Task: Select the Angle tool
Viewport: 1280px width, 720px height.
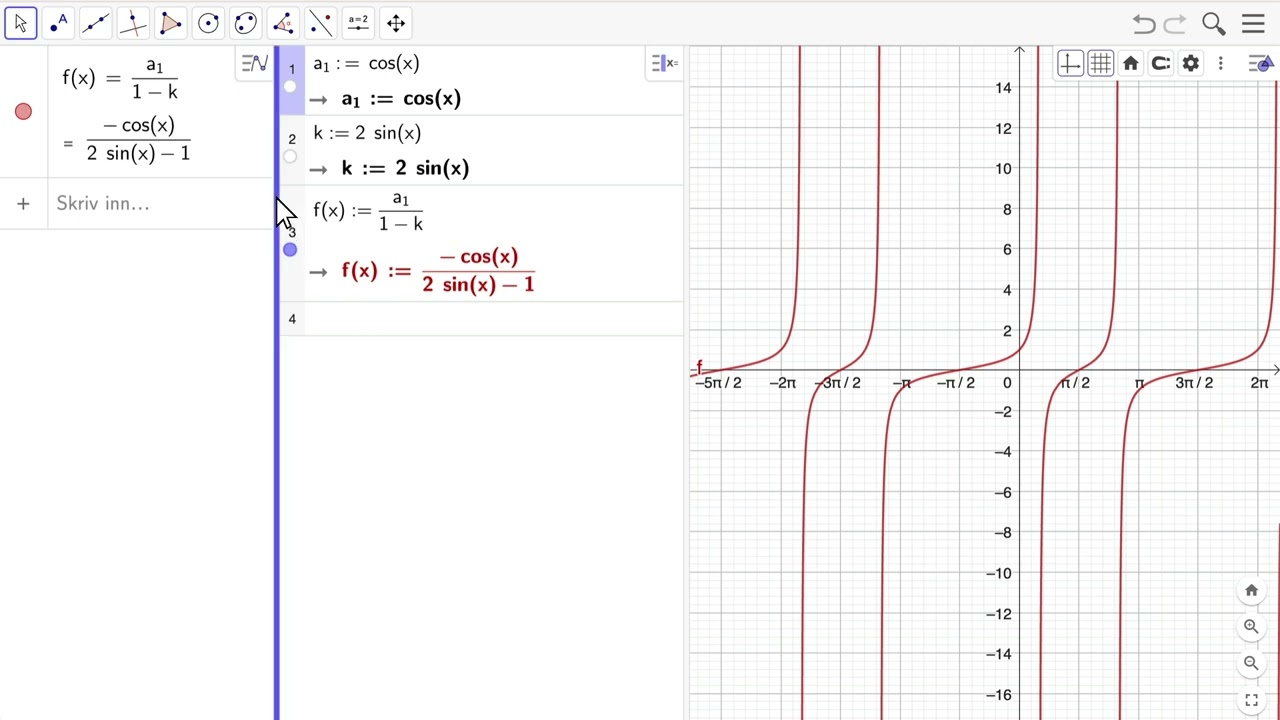Action: tap(283, 23)
